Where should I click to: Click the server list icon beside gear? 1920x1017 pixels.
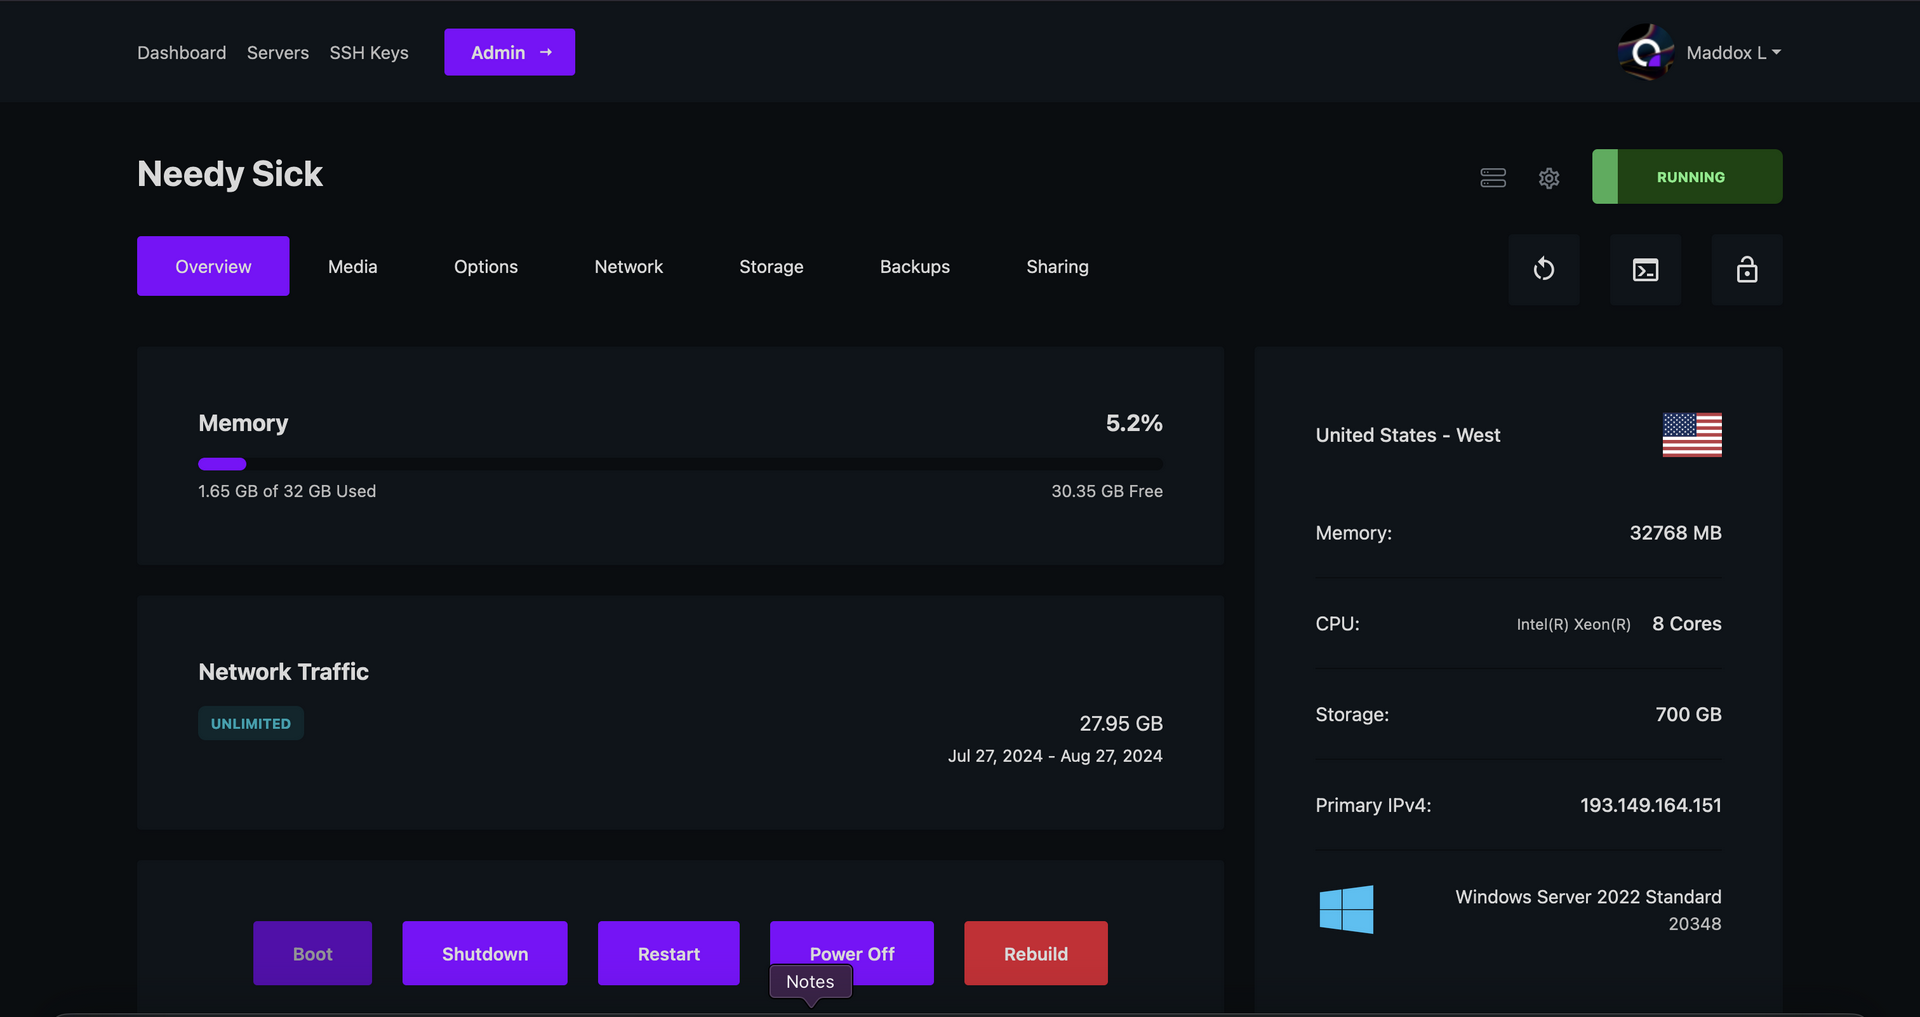click(x=1492, y=178)
